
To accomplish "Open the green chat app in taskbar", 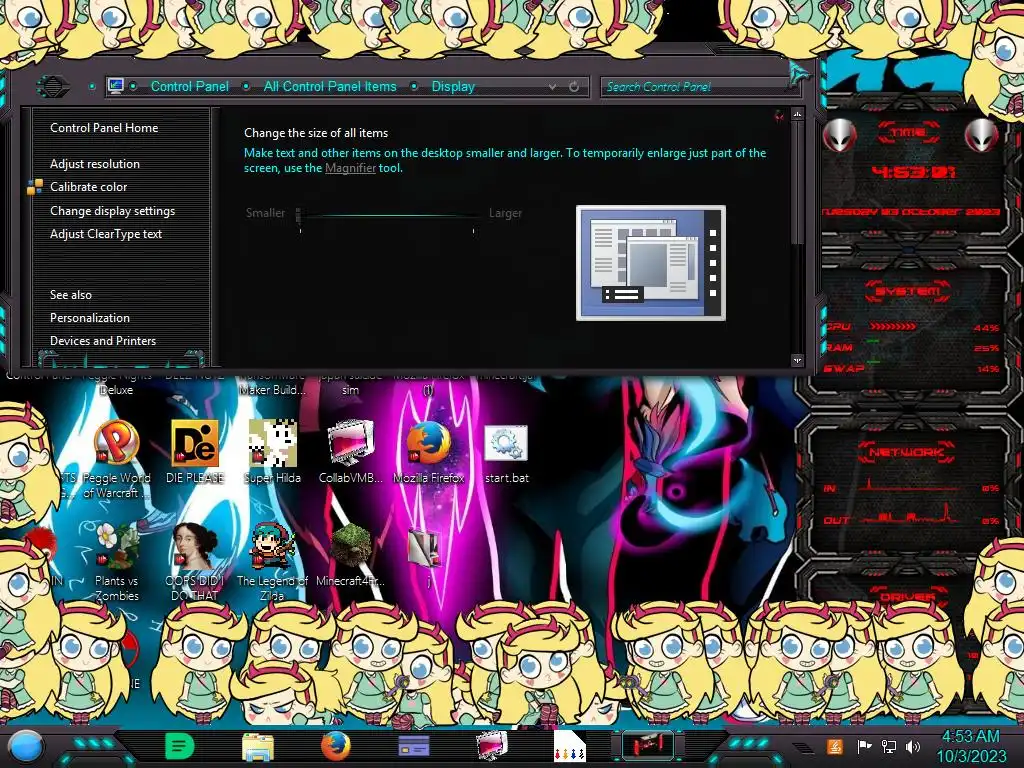I will 179,746.
